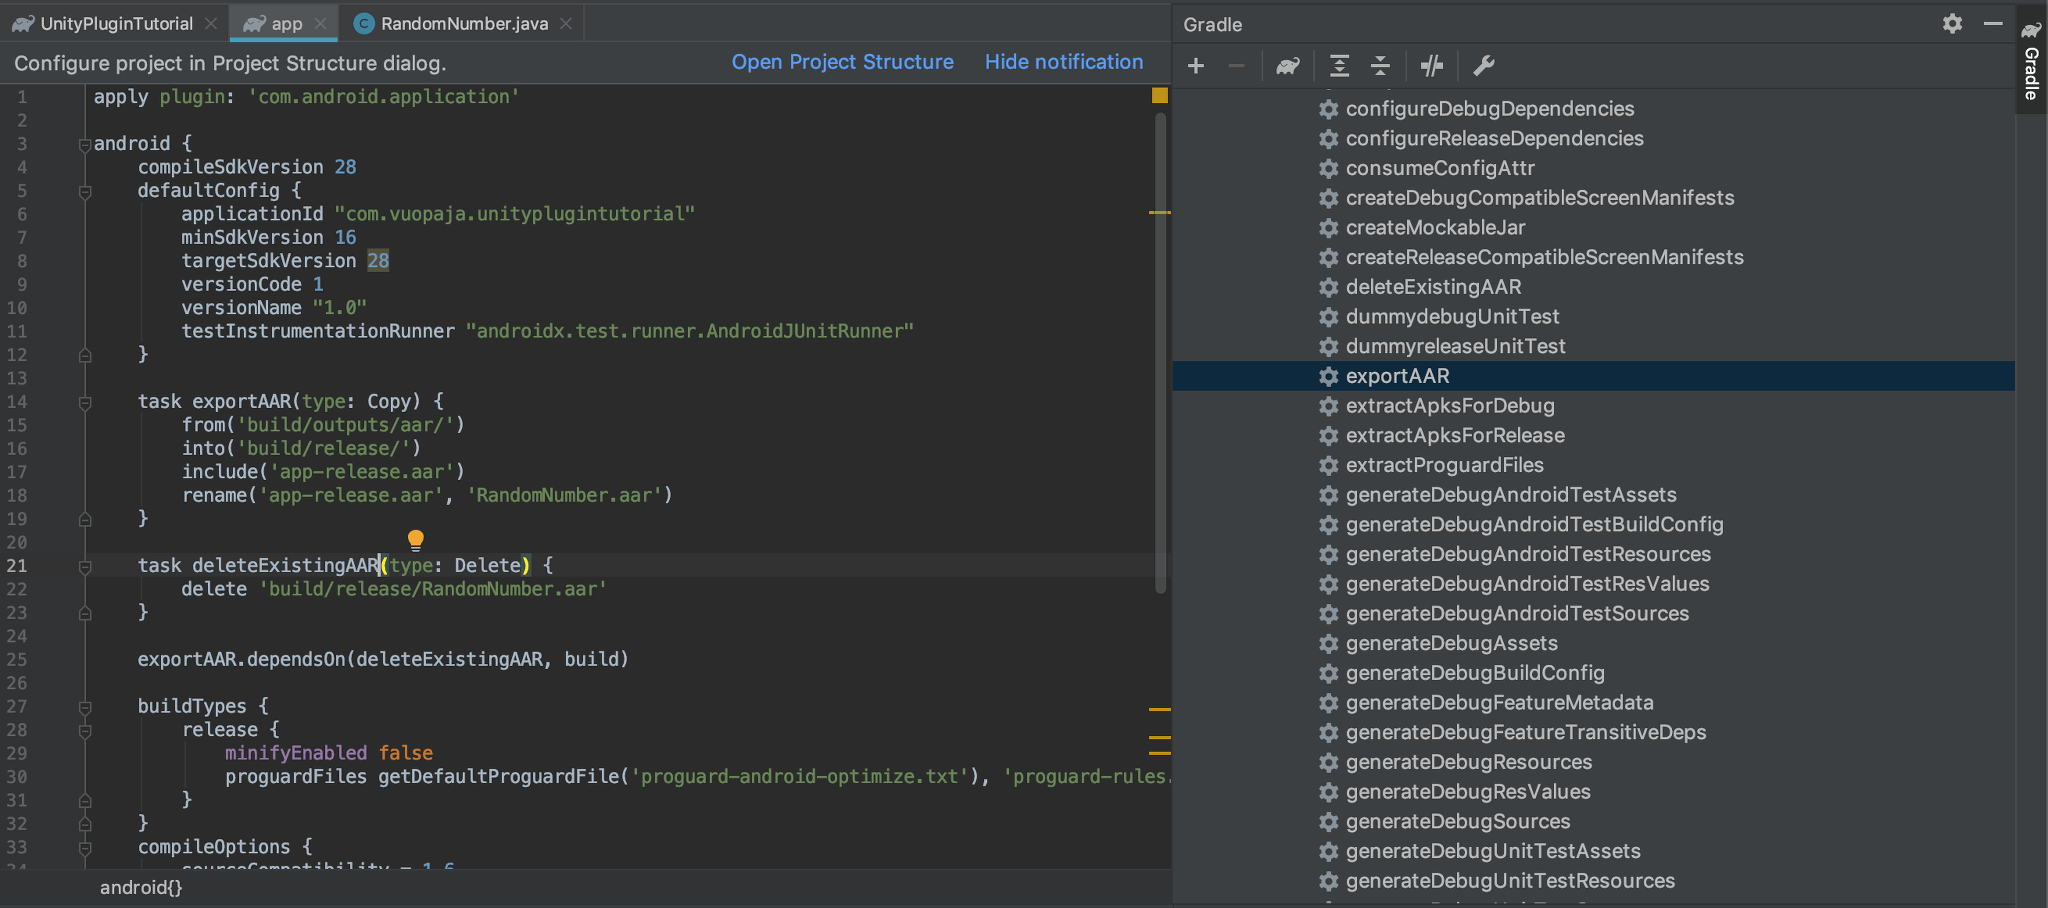Click the Gradle add project plus icon
This screenshot has height=908, width=2048.
point(1196,66)
